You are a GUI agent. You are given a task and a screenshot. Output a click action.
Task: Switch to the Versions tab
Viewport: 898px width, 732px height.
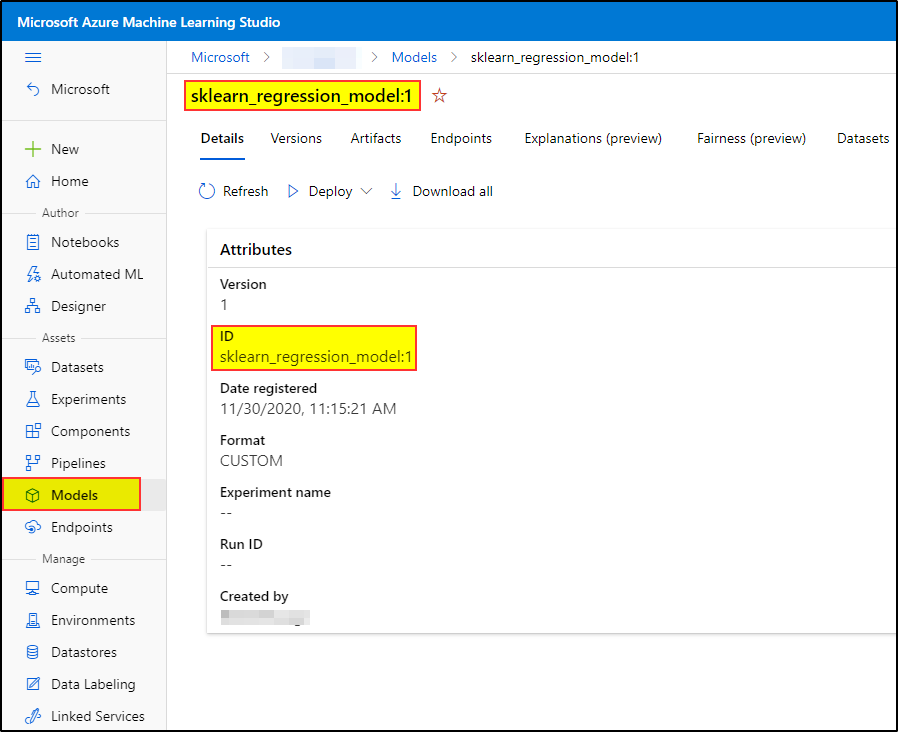[x=296, y=139]
